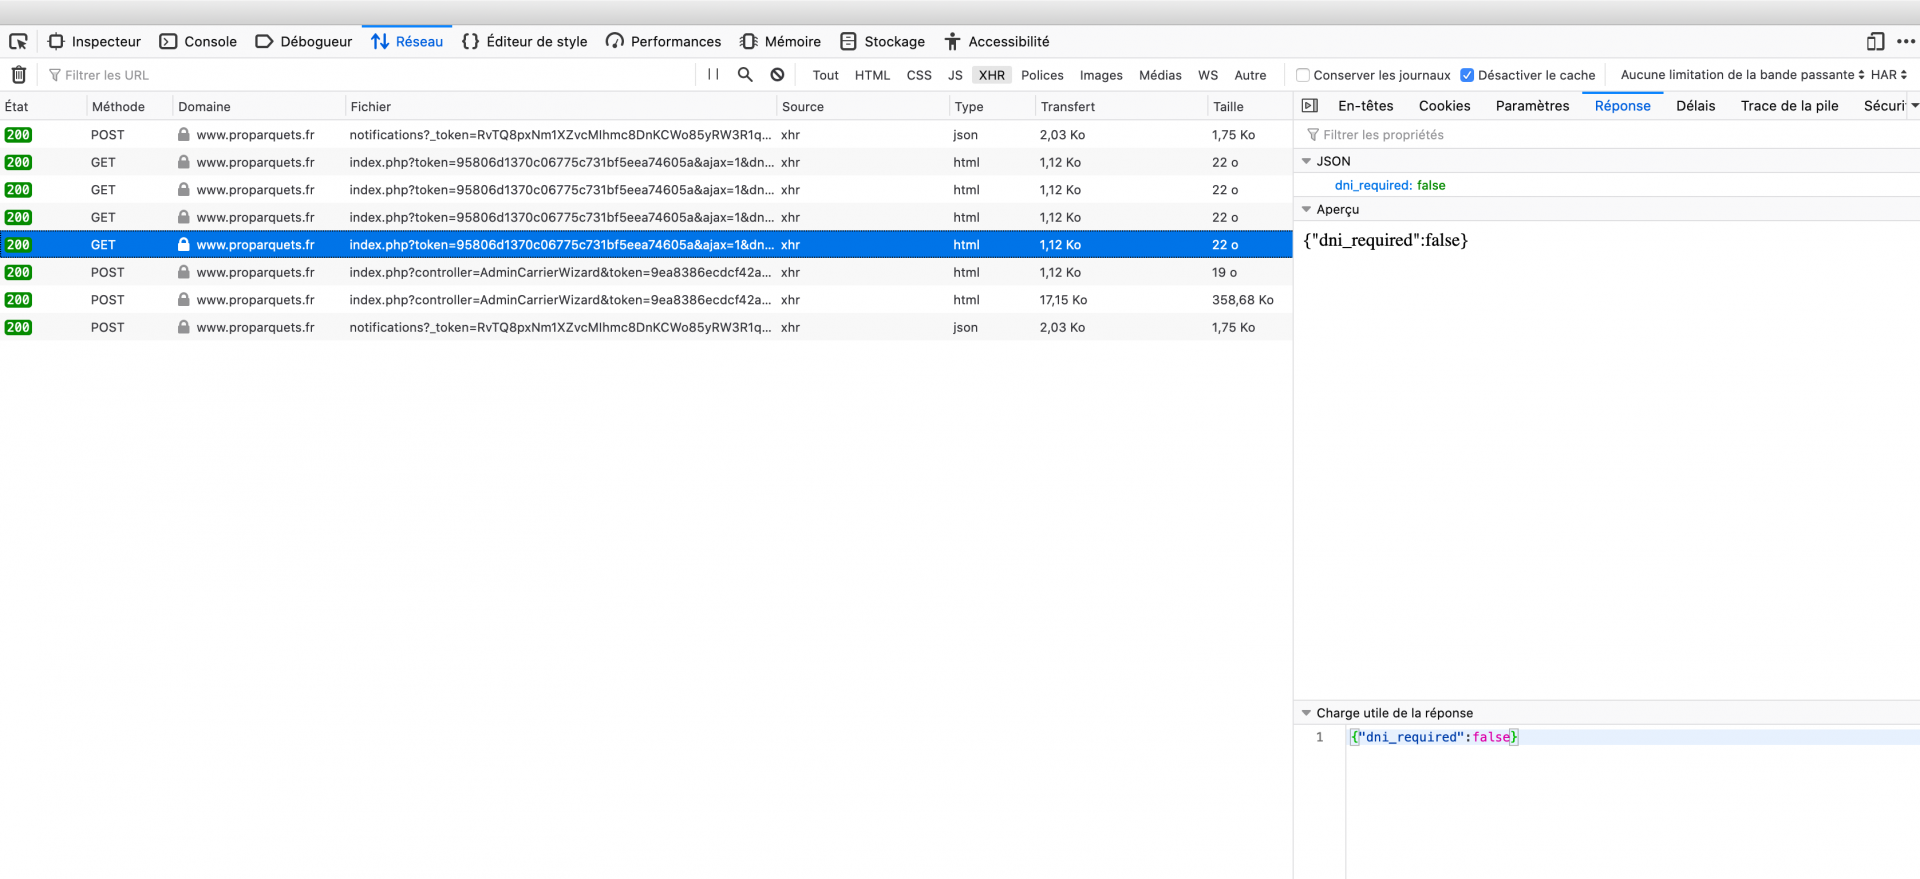Open bandwidth throttling dropdown
Viewport: 1920px width, 879px height.
pos(1742,75)
